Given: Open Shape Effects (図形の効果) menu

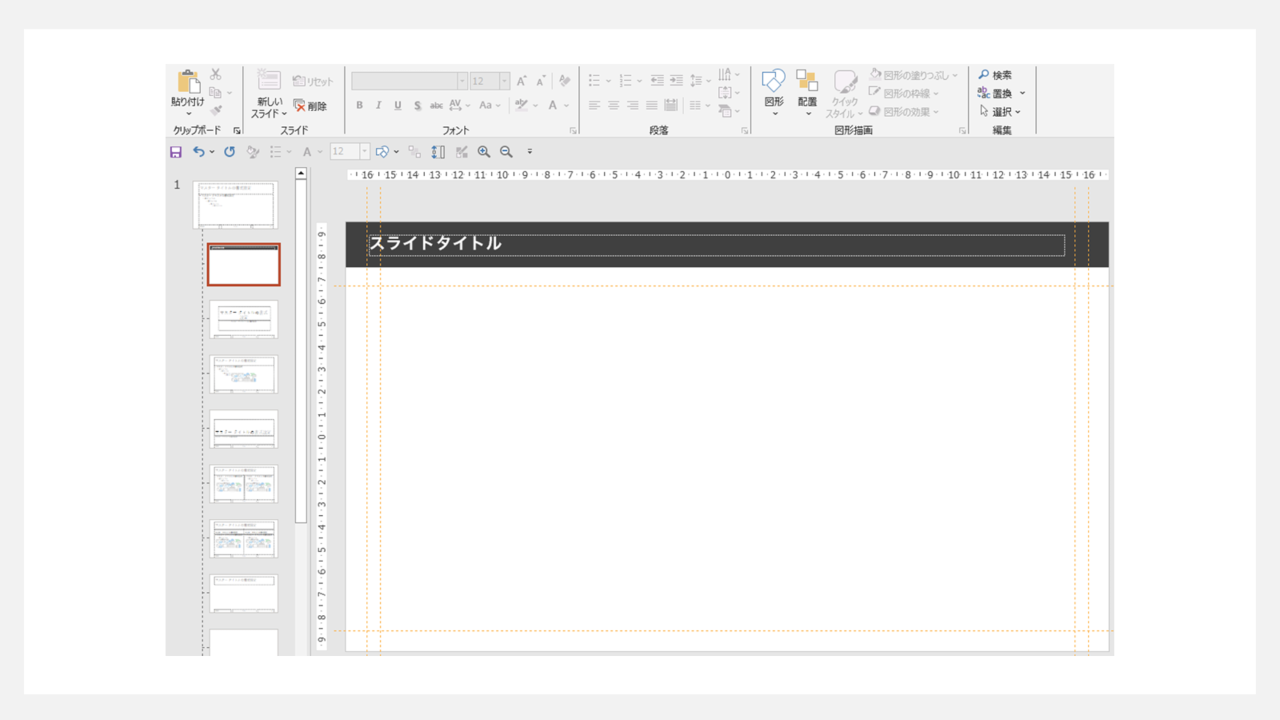Looking at the screenshot, I should pyautogui.click(x=904, y=111).
